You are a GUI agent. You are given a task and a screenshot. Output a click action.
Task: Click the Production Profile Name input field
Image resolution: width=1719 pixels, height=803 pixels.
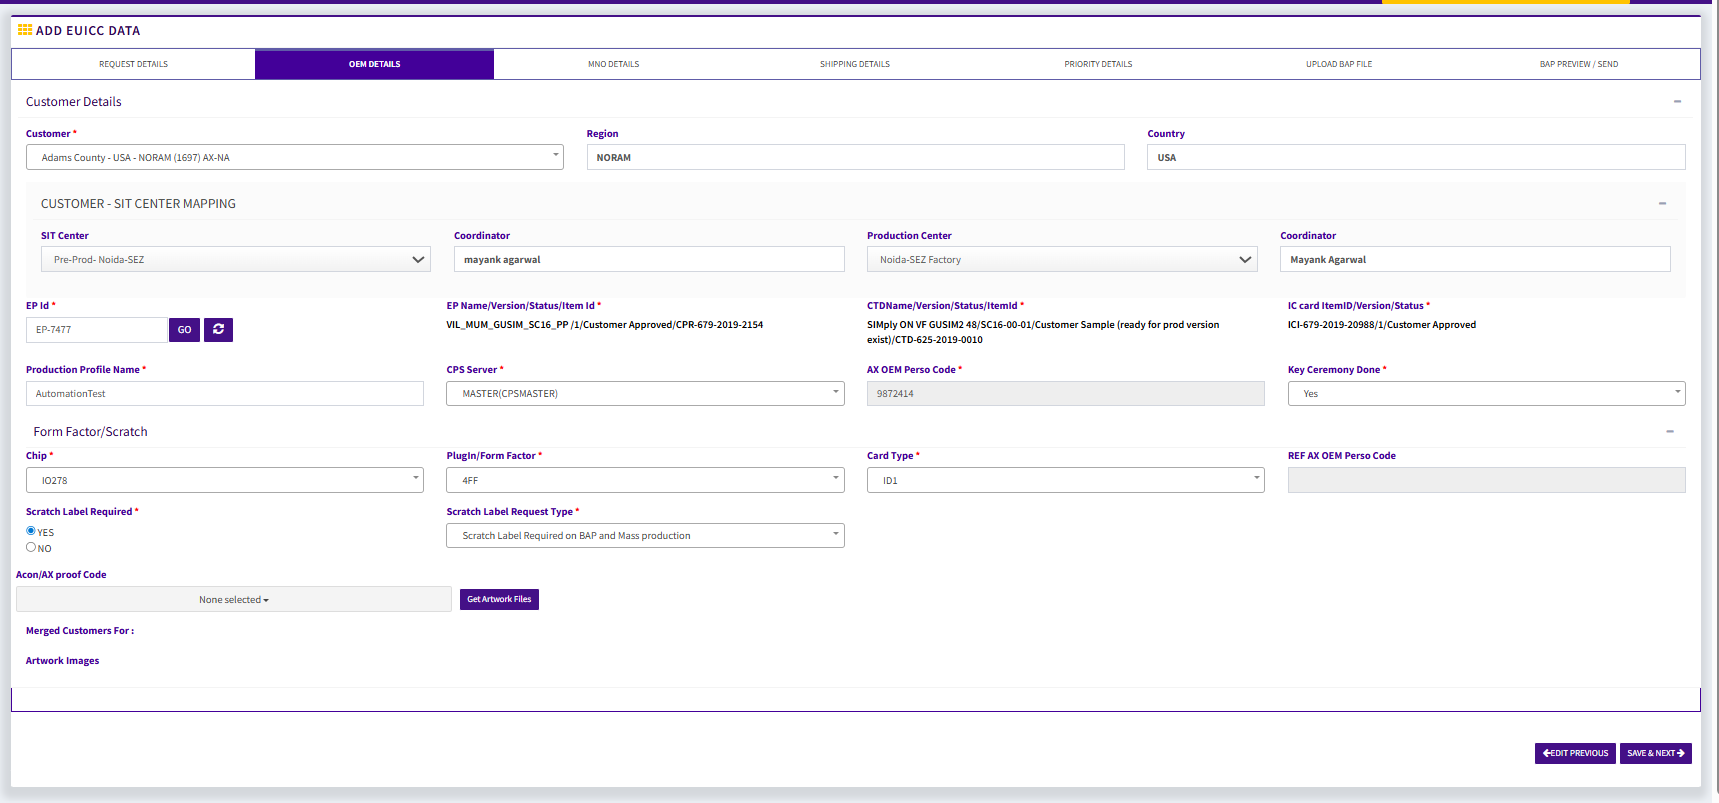(224, 394)
